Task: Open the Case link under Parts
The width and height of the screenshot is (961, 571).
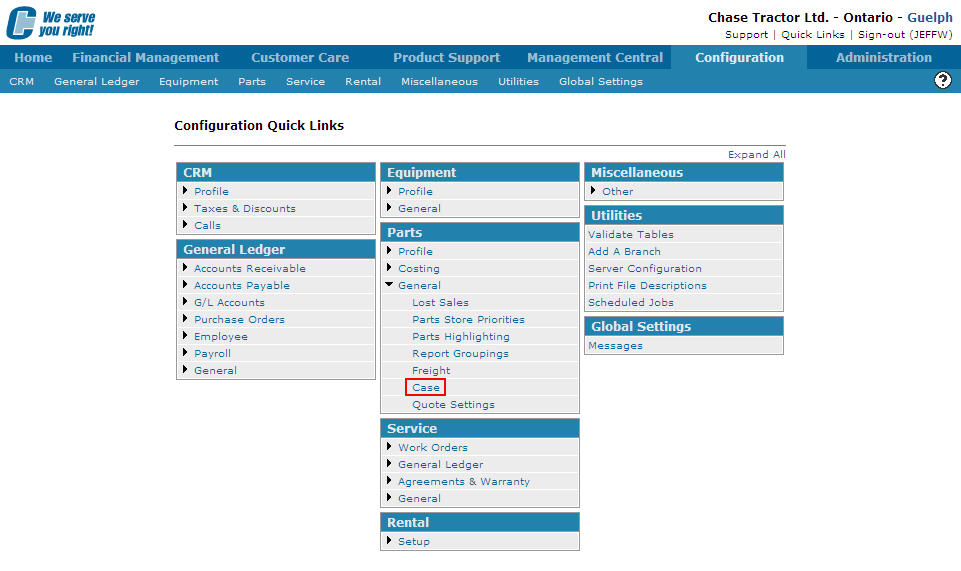Action: [426, 388]
